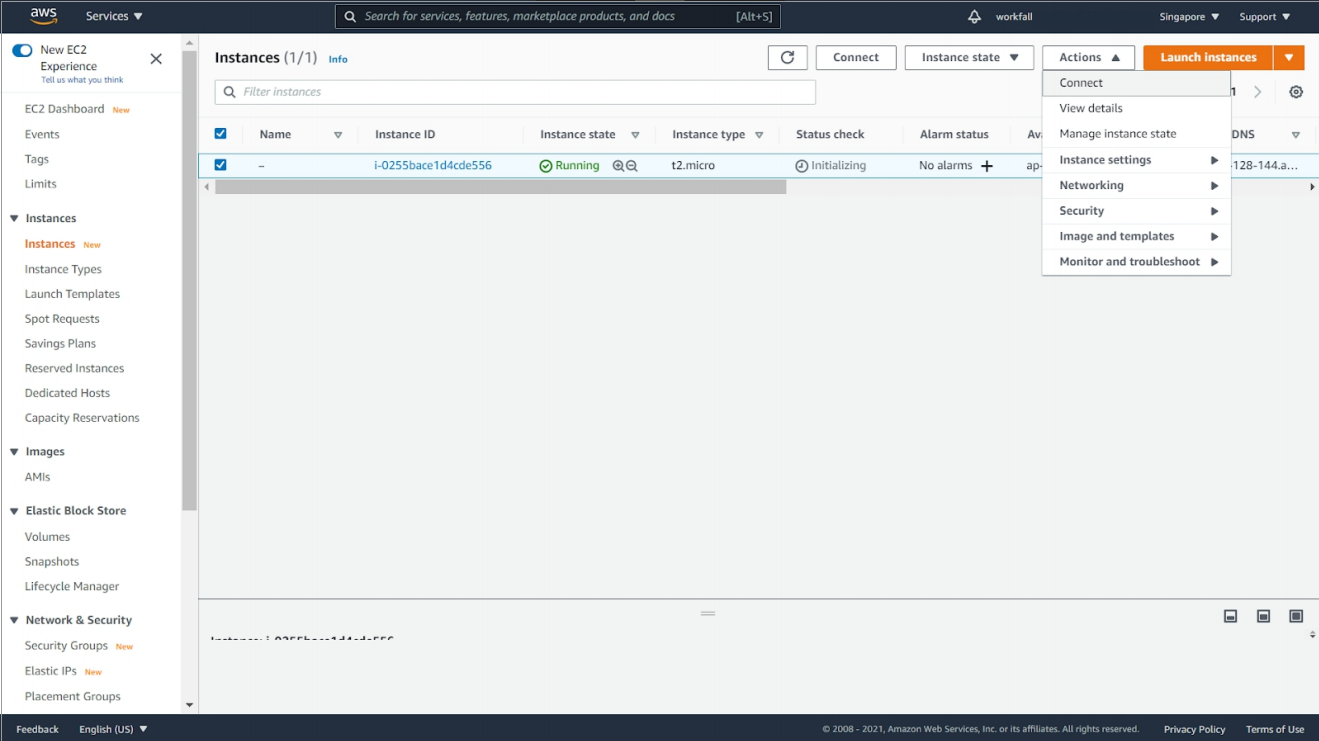Open the Instance settings submenu
The height and width of the screenshot is (741, 1319).
tap(1136, 160)
